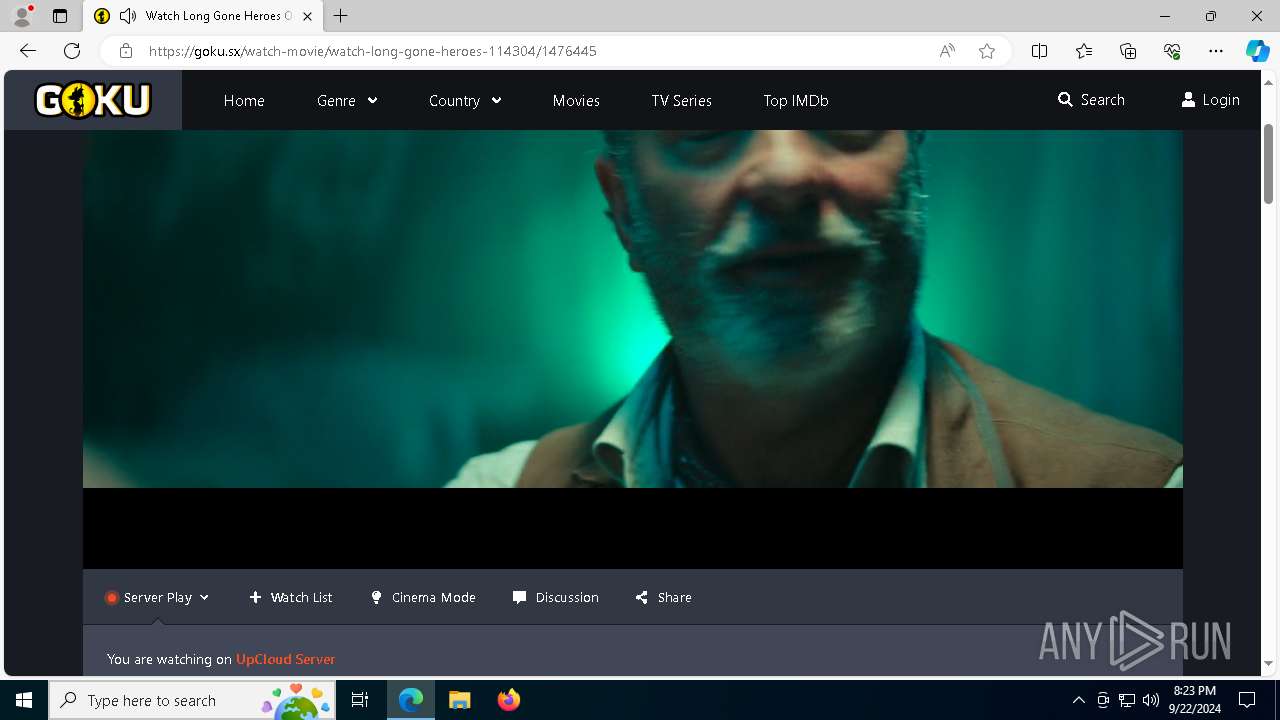Open Read aloud in address bar

tap(947, 51)
